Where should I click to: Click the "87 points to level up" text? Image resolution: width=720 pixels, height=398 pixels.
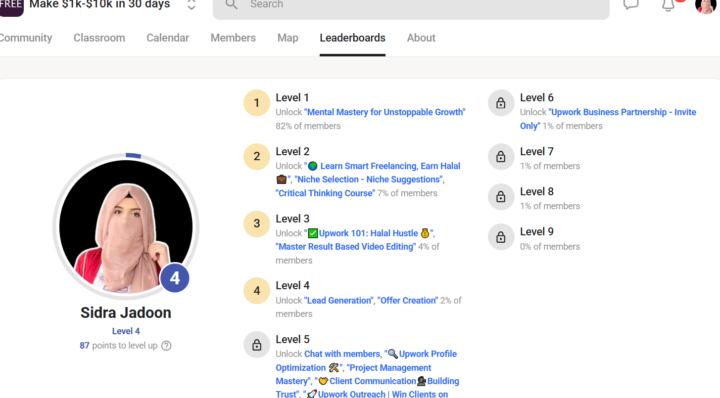point(118,346)
